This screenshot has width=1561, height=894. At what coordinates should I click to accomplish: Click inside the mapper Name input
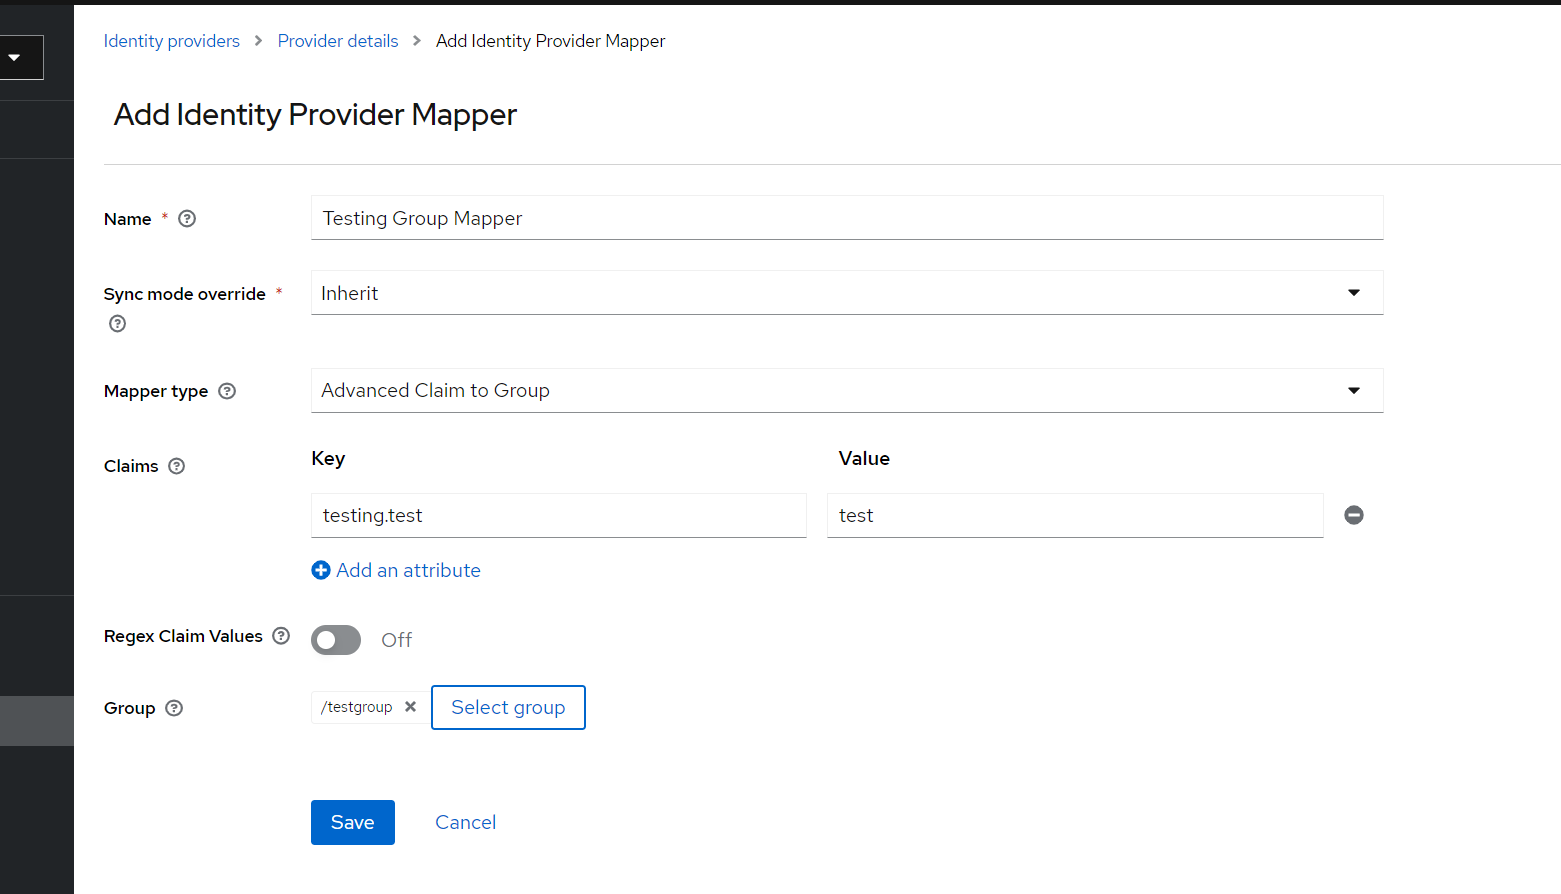pos(846,217)
